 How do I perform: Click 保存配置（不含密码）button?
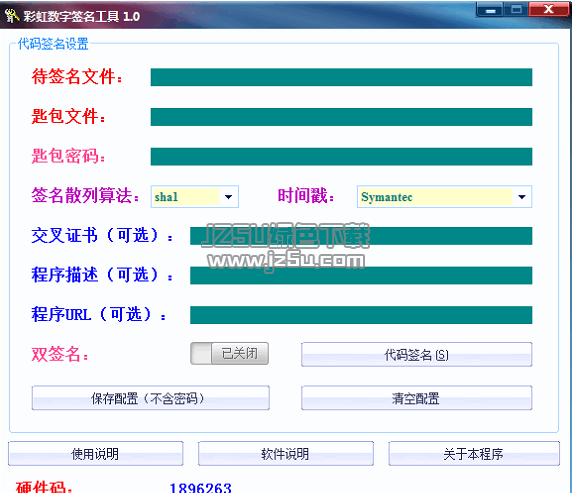tap(151, 398)
